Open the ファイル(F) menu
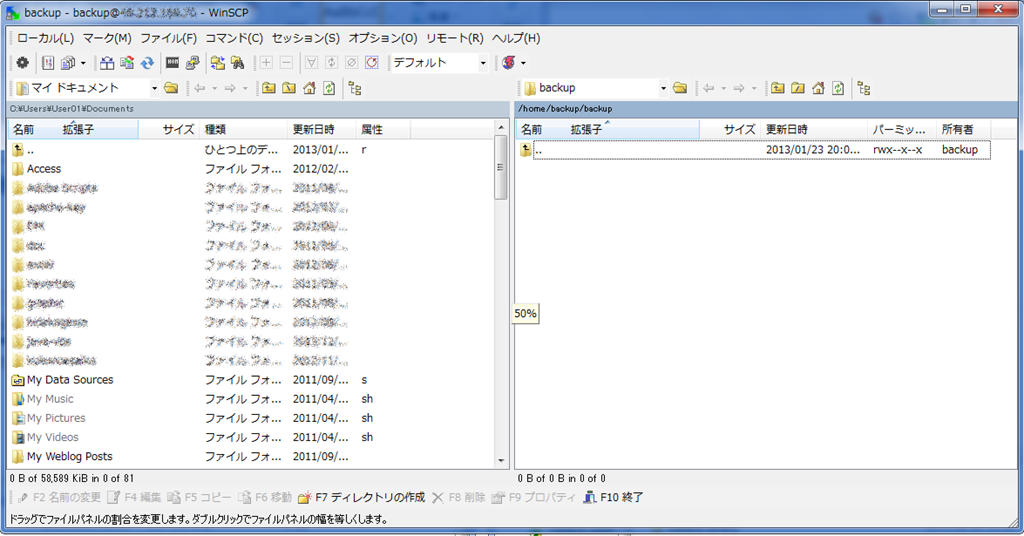1024x536 pixels. click(x=168, y=38)
